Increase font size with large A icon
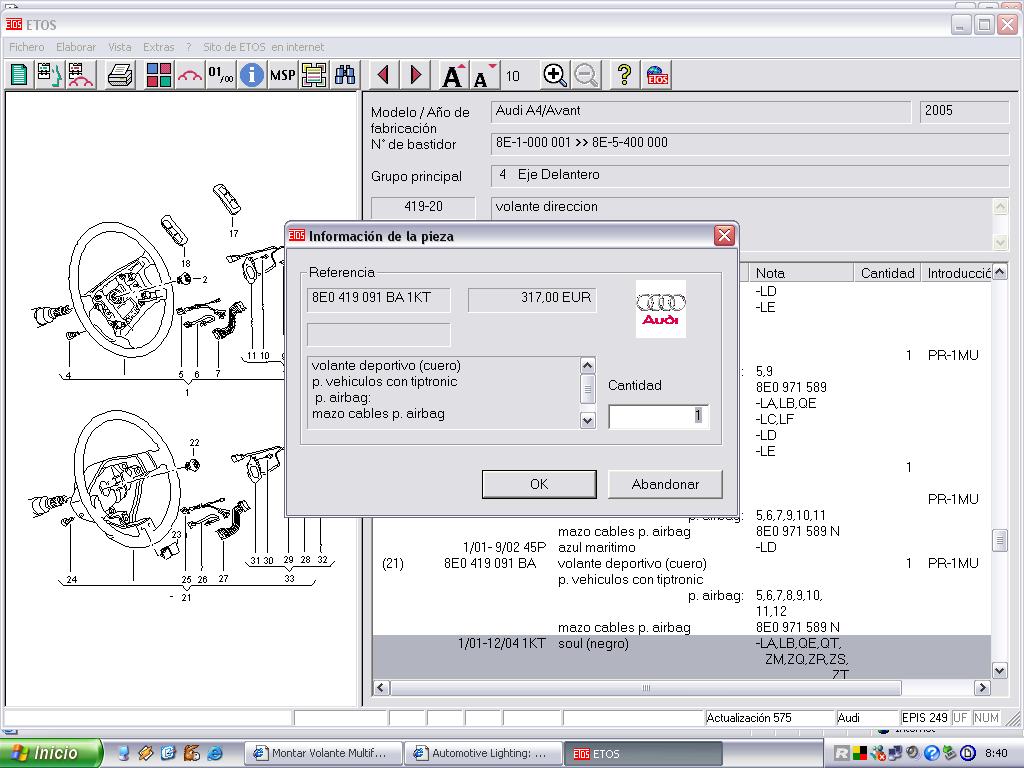The width and height of the screenshot is (1024, 768). pyautogui.click(x=453, y=75)
